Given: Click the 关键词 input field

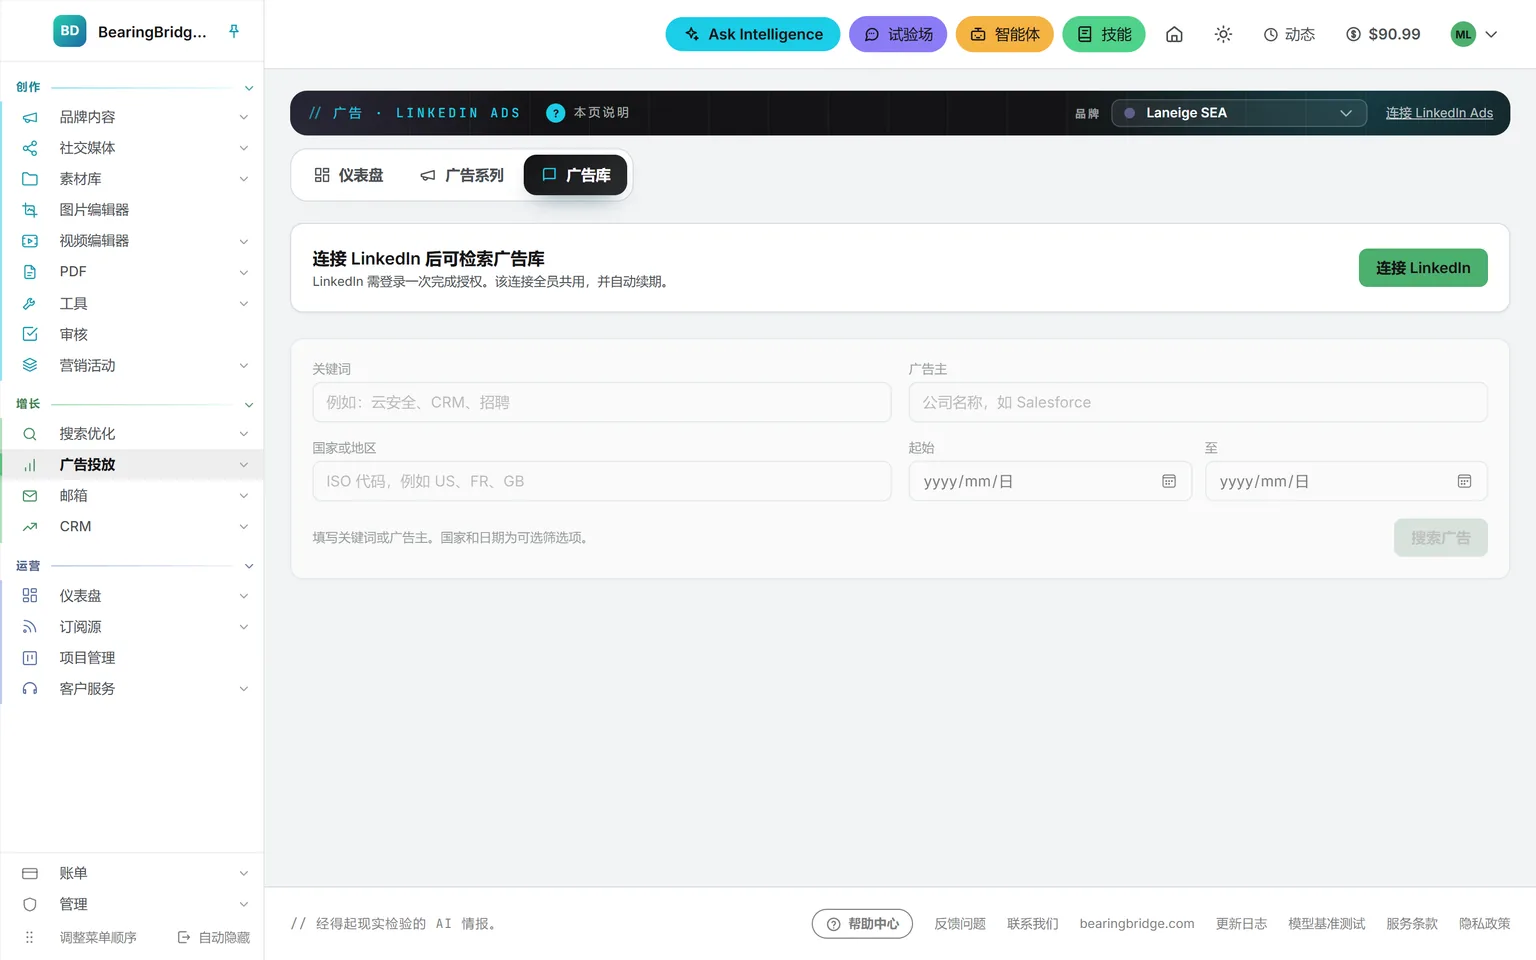Looking at the screenshot, I should coord(602,402).
